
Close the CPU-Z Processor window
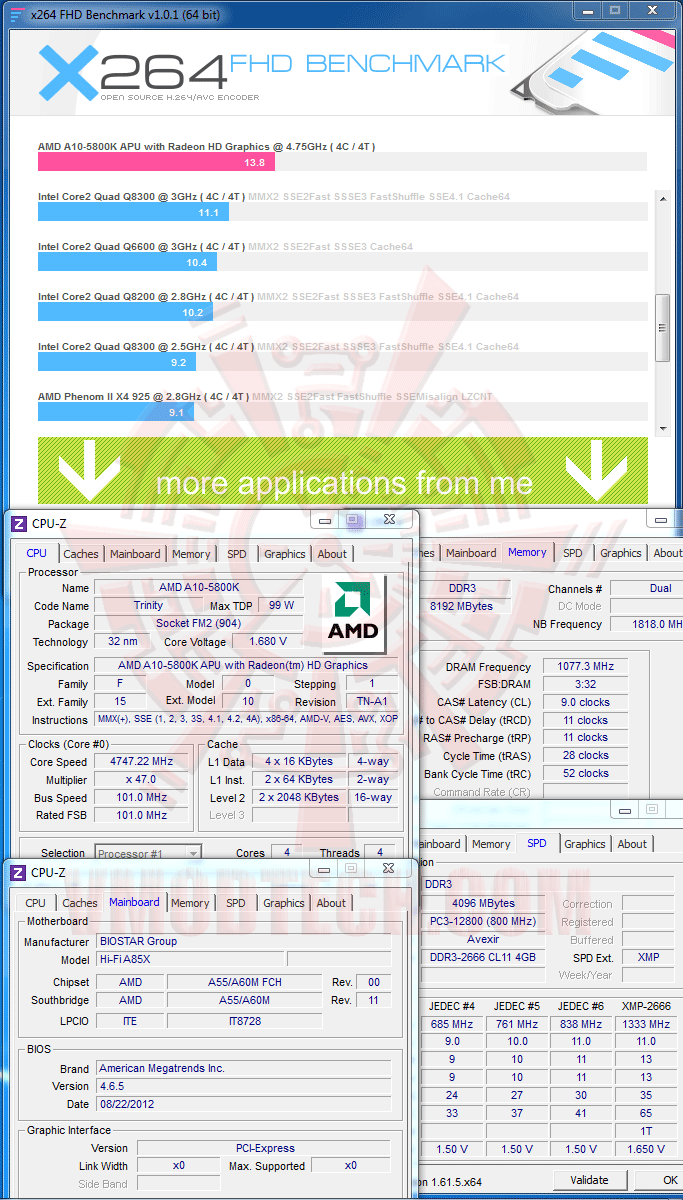(x=389, y=520)
